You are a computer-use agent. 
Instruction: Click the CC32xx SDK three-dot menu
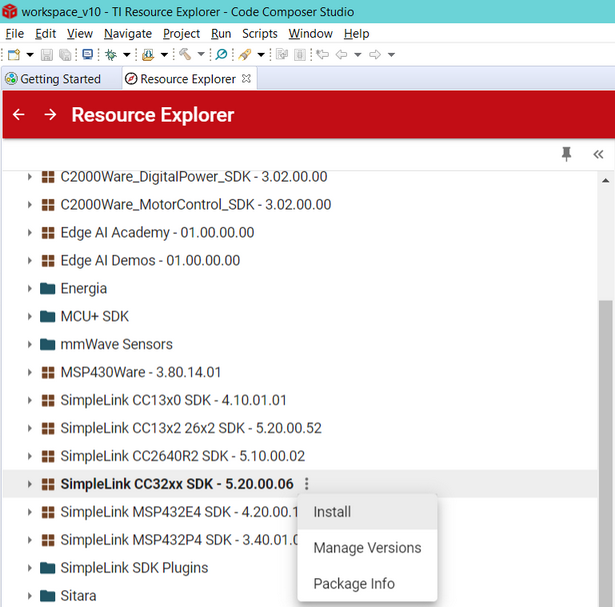pos(307,484)
